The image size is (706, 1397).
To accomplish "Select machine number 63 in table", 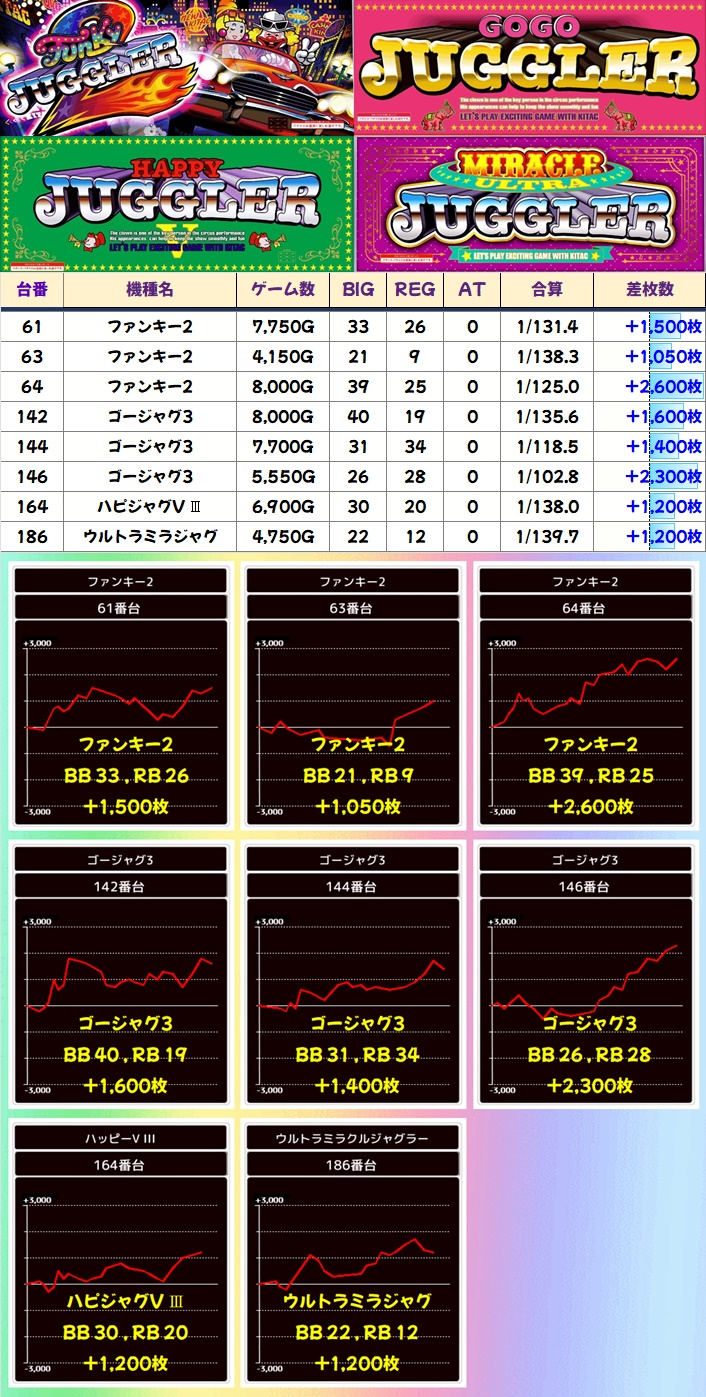I will click(32, 356).
